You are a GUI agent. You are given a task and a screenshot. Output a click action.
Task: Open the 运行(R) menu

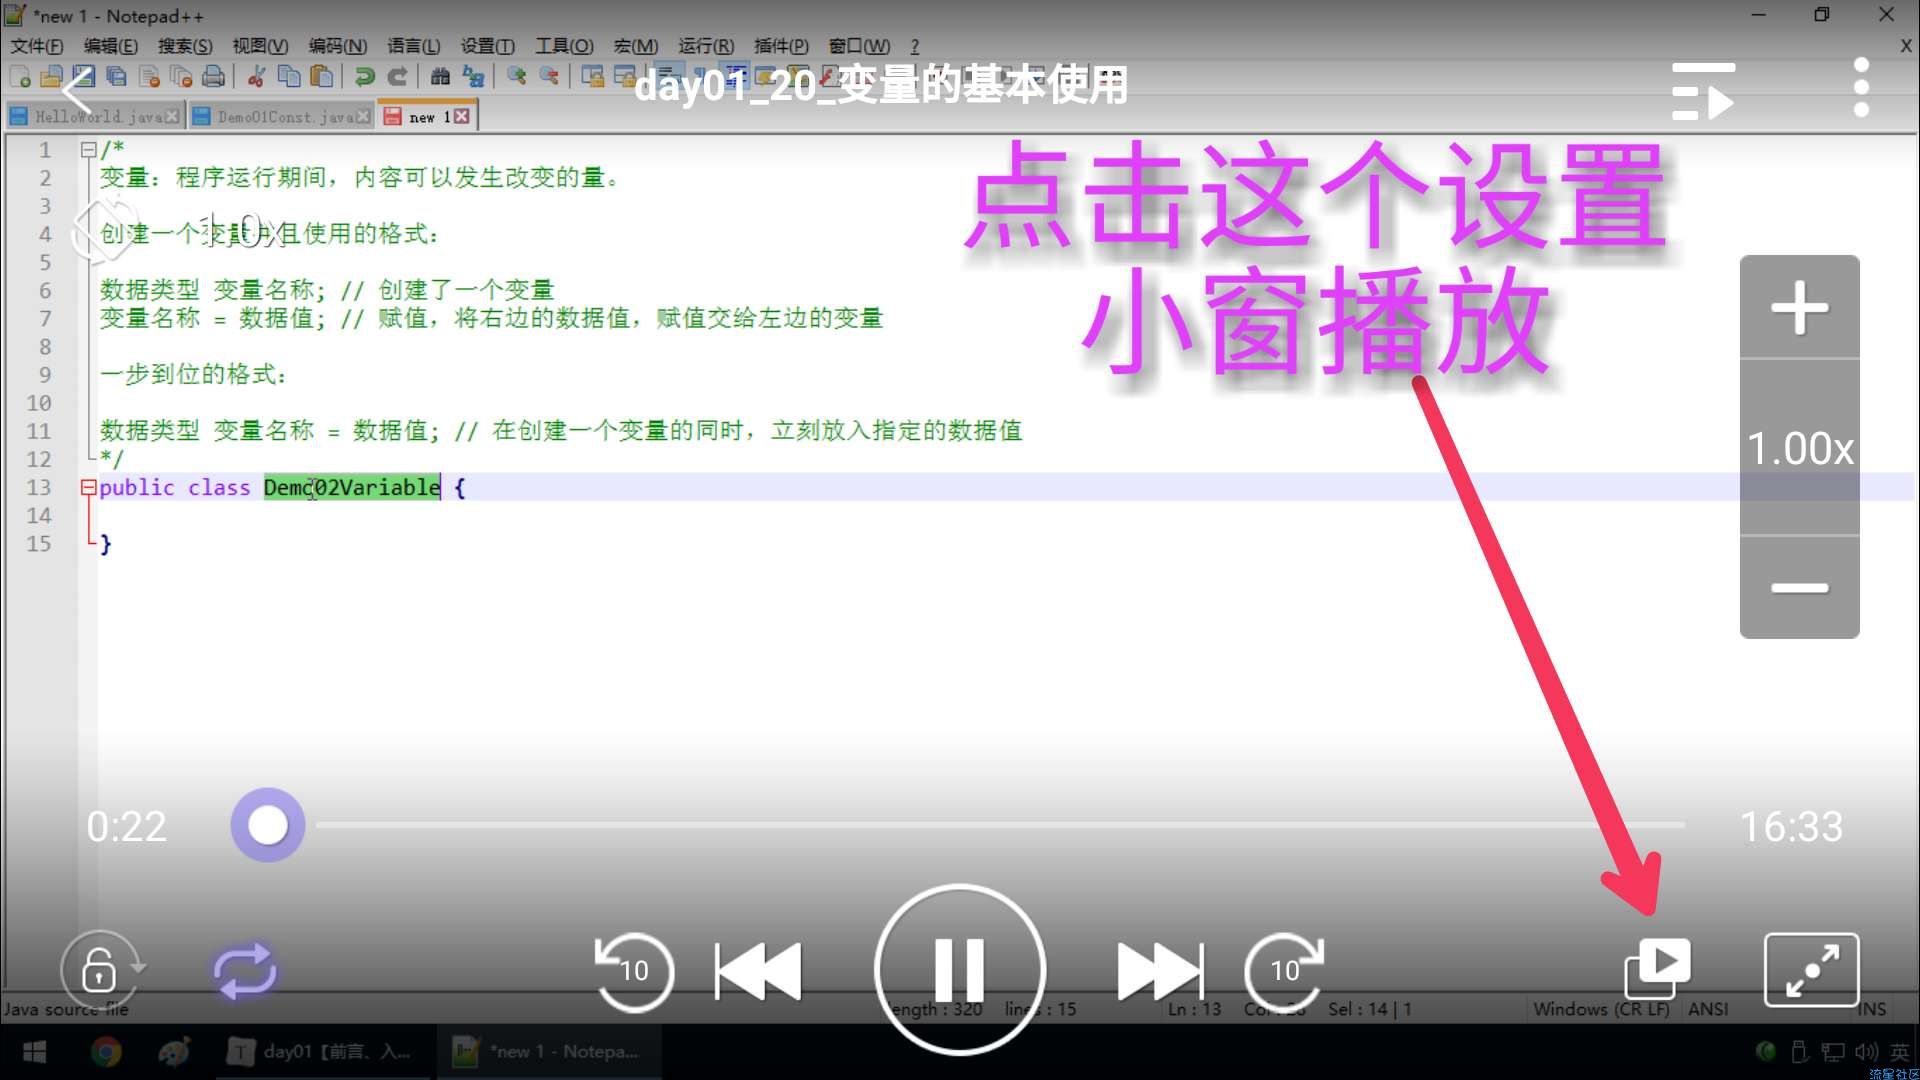coord(705,46)
